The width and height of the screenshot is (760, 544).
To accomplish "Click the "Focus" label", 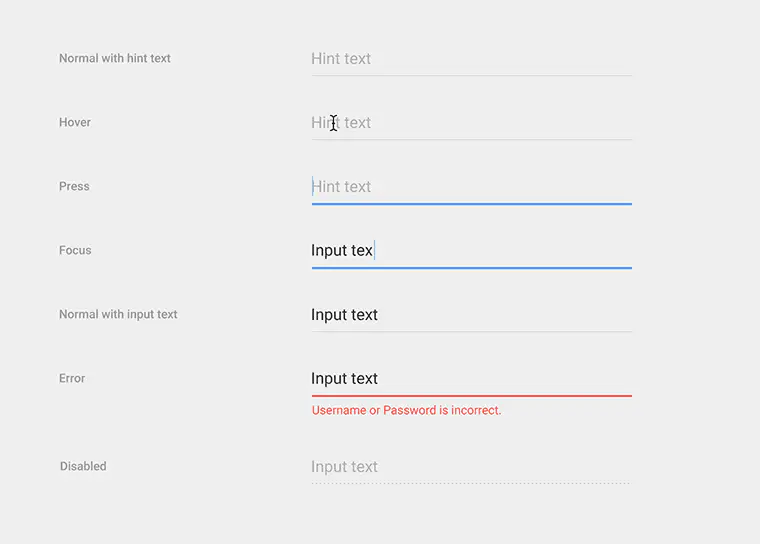I will [75, 251].
